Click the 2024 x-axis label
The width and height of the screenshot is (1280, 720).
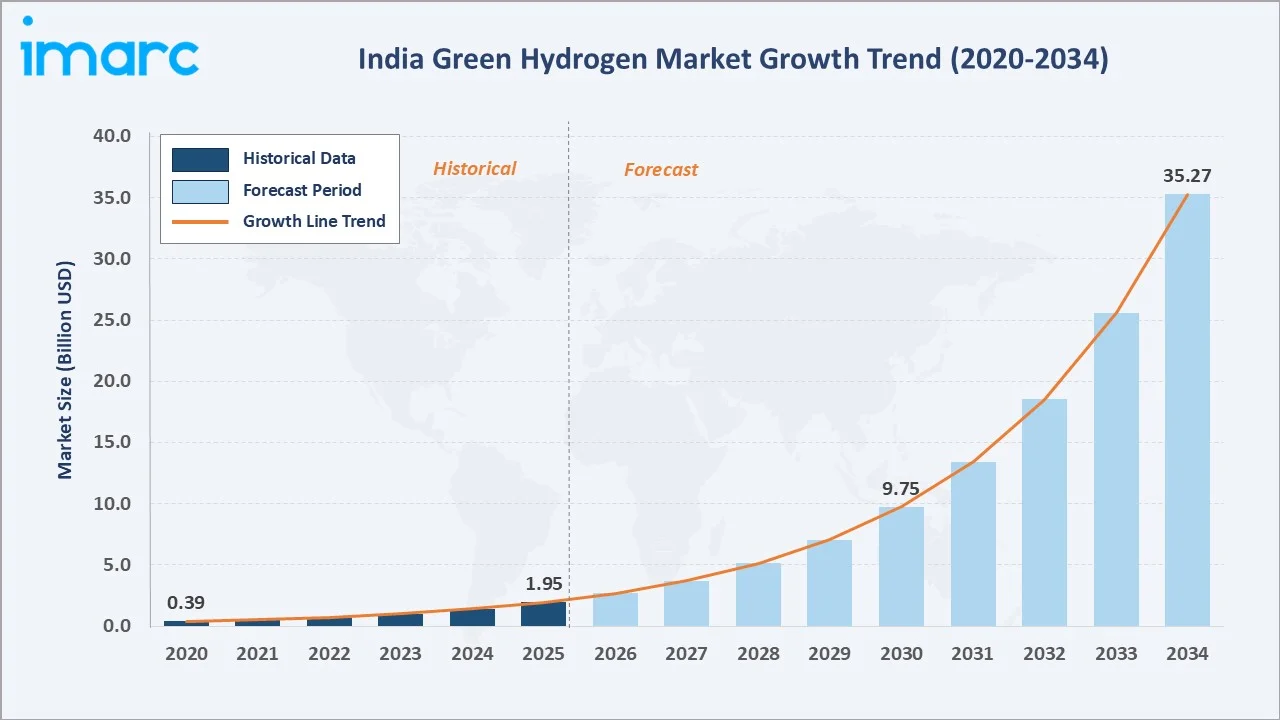coord(472,654)
